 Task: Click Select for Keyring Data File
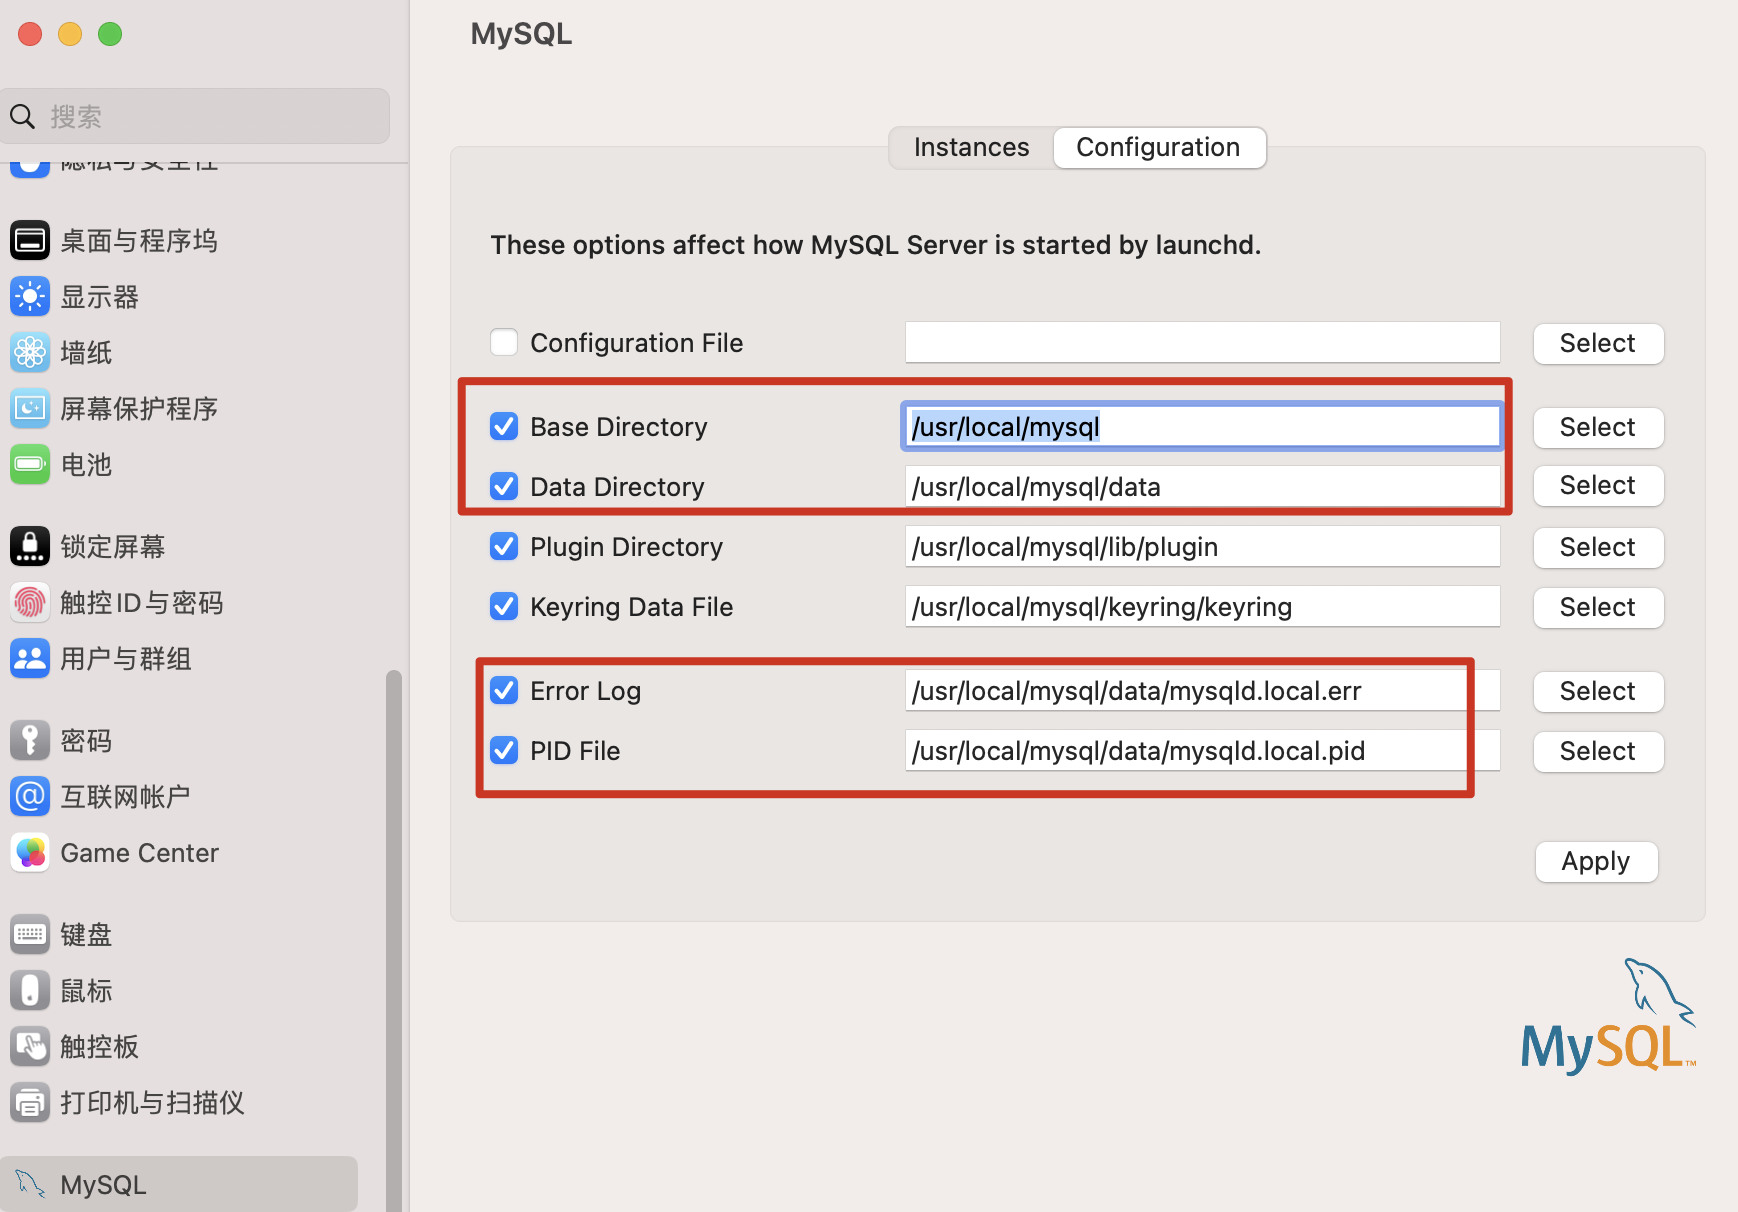(1598, 607)
